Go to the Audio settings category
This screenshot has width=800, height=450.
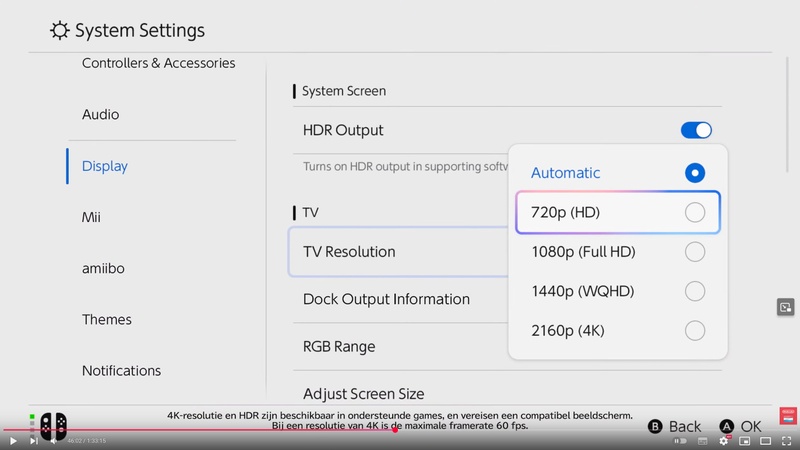101,114
